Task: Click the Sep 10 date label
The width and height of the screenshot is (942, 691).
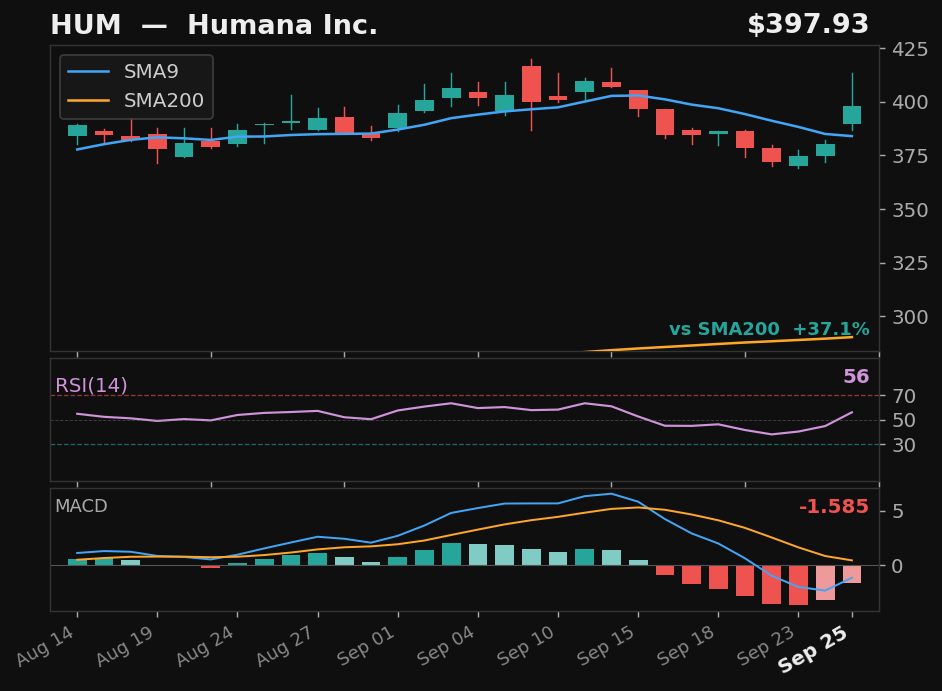Action: coord(527,646)
